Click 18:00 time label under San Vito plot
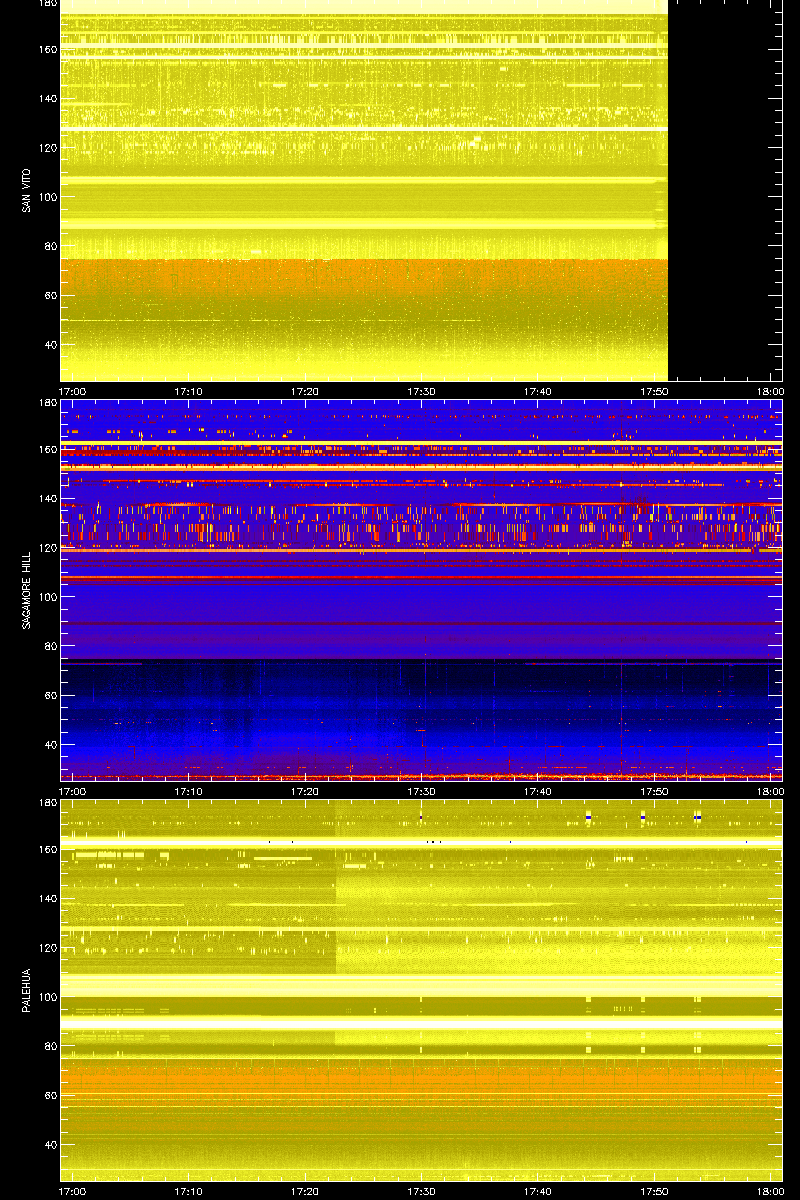 770,391
